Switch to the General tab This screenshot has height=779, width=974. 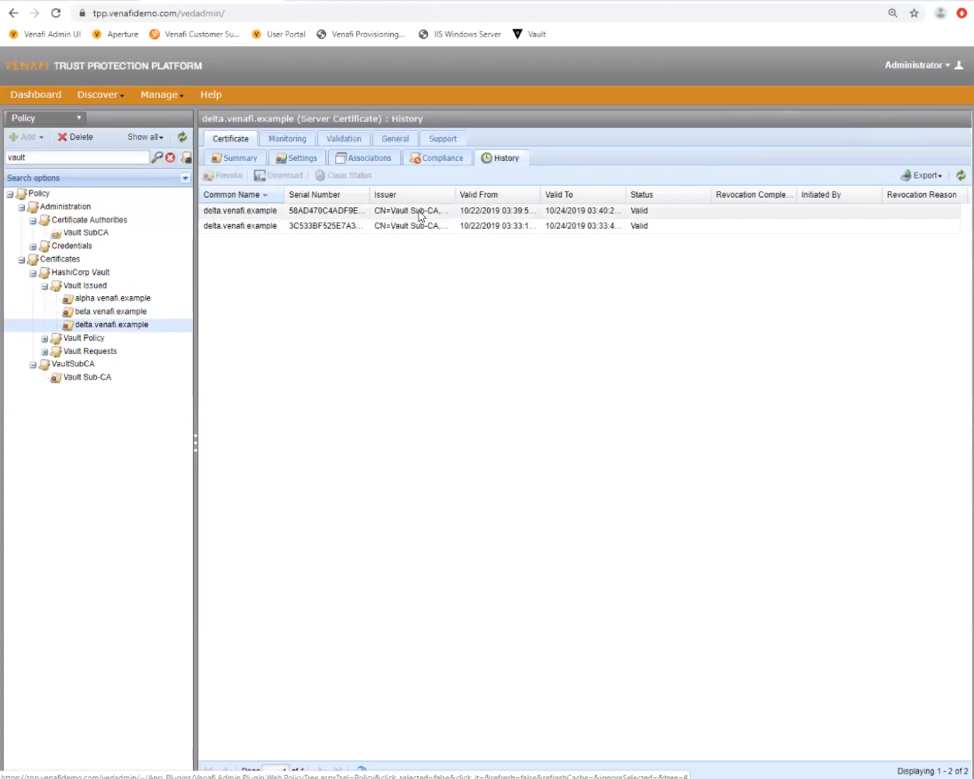(395, 139)
